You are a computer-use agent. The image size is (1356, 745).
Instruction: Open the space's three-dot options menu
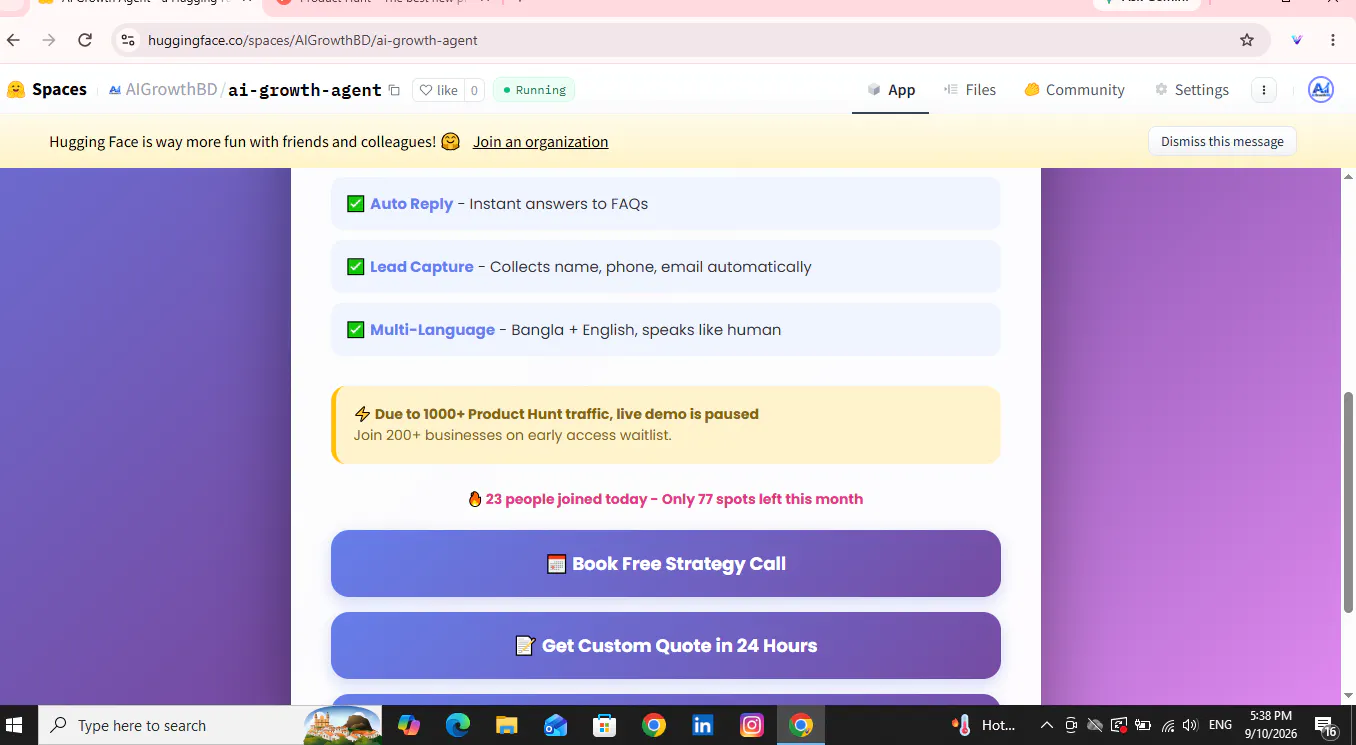pyautogui.click(x=1264, y=90)
